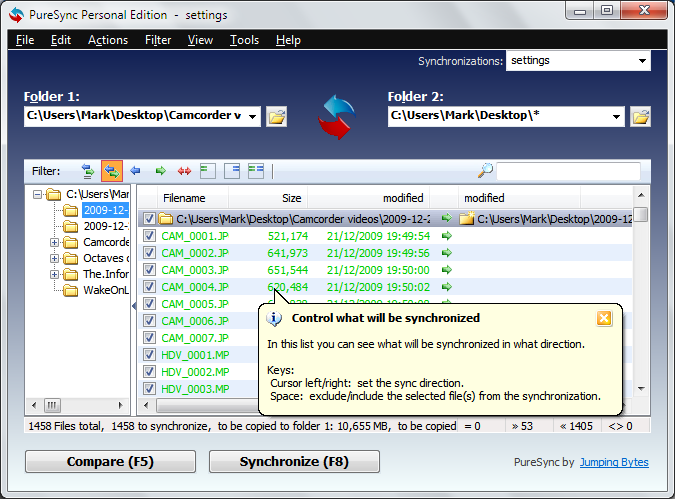Click the sync arrow in the Camcorder videos folder row

(447, 218)
